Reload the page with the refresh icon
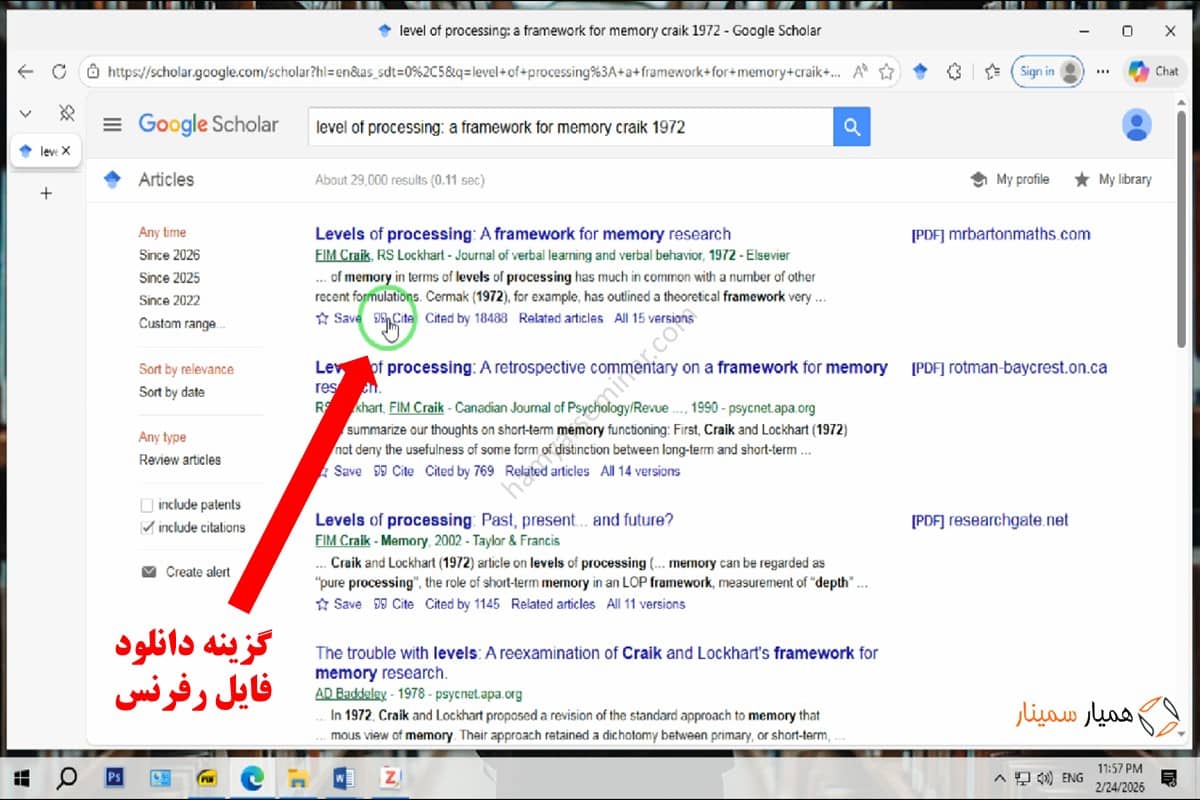Viewport: 1200px width, 800px height. [59, 72]
